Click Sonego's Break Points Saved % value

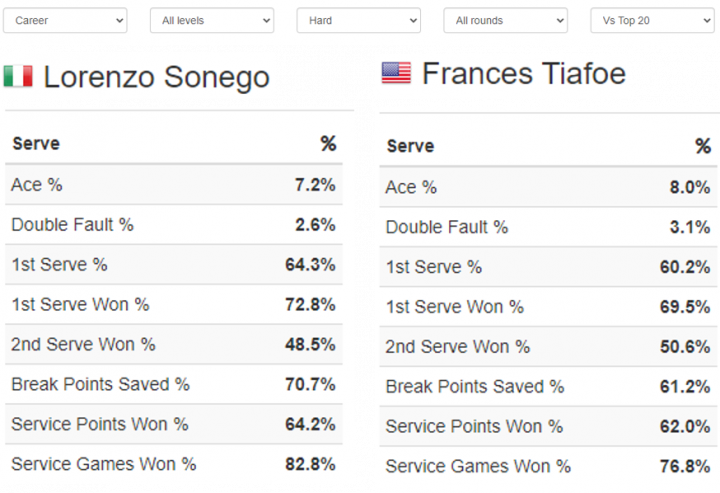310,384
